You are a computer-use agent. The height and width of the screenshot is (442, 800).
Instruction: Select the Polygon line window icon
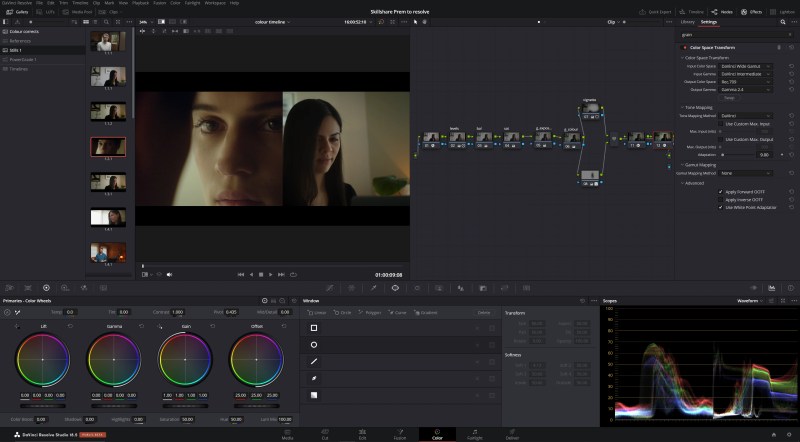coord(314,361)
